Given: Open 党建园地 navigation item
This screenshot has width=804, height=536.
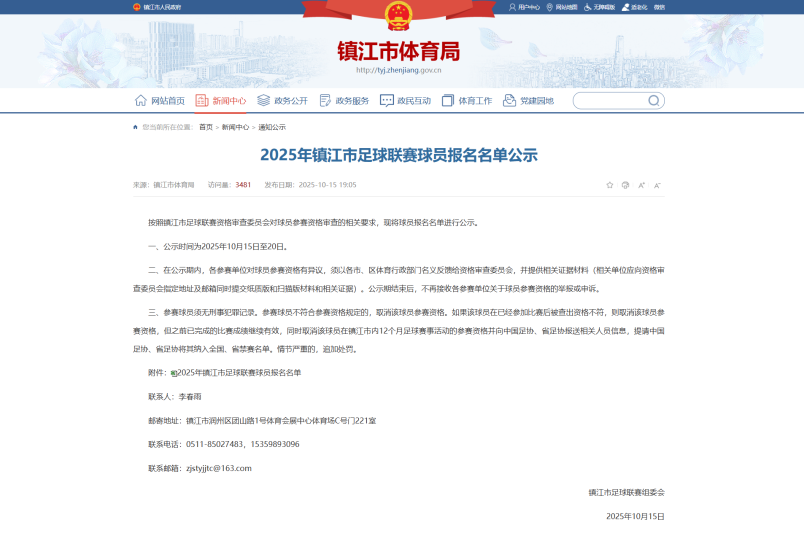Looking at the screenshot, I should [x=529, y=101].
